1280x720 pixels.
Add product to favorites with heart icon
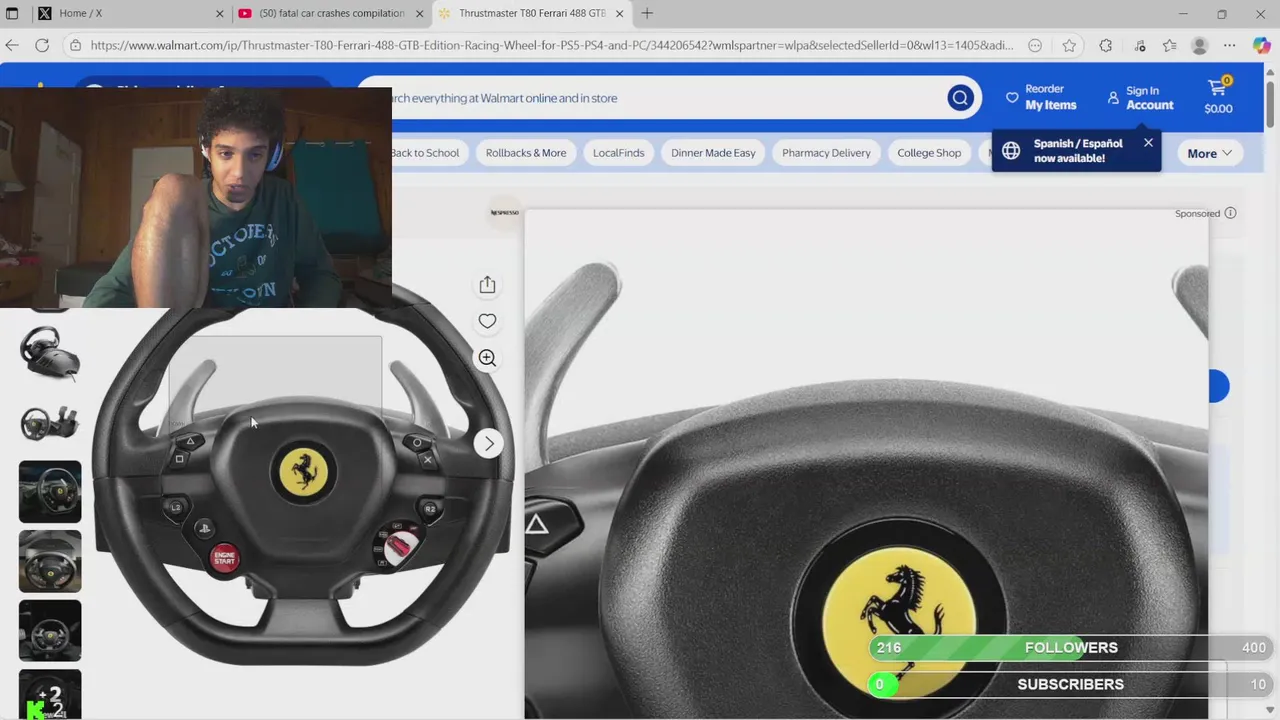(487, 321)
